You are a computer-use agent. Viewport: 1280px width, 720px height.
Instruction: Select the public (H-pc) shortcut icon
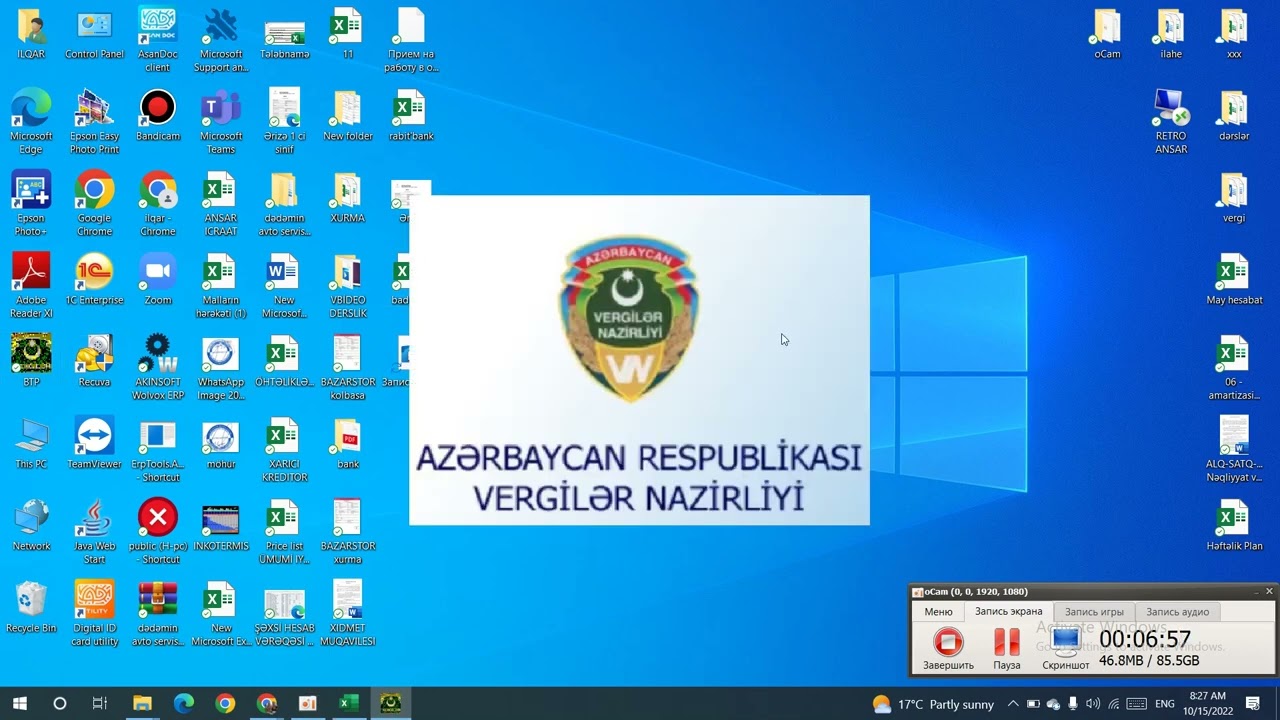click(x=157, y=532)
